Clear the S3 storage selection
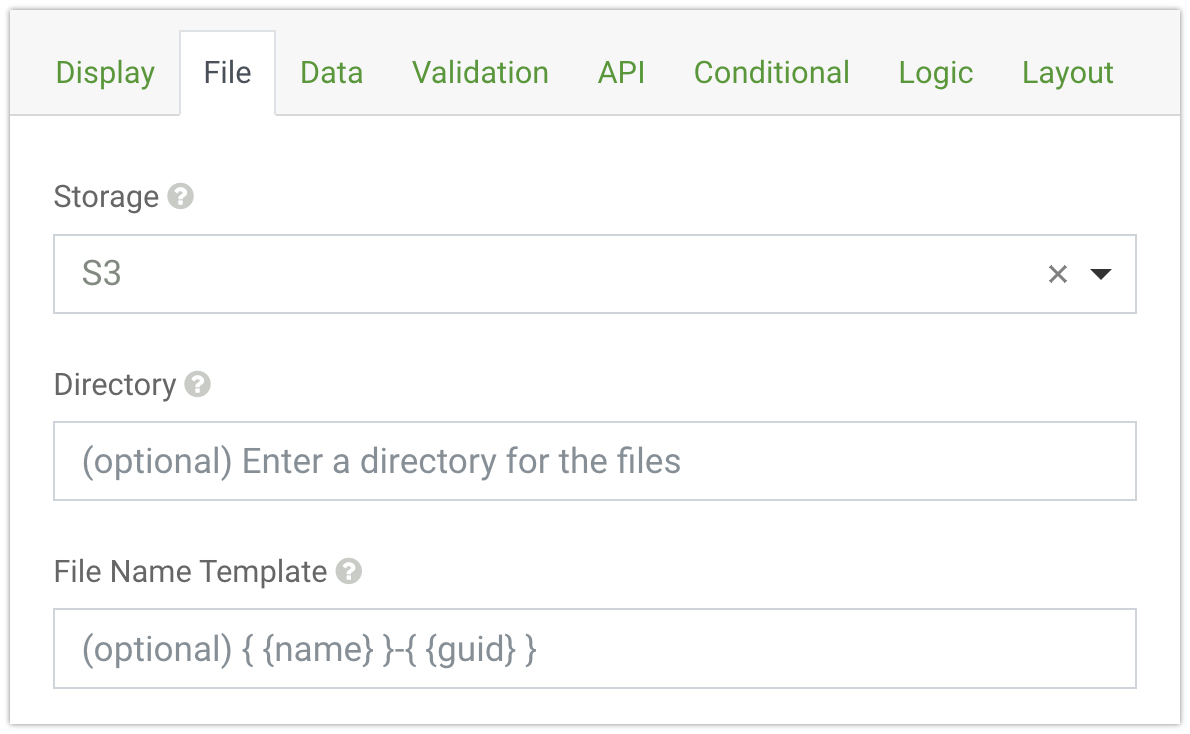The height and width of the screenshot is (734, 1190). pyautogui.click(x=1057, y=274)
